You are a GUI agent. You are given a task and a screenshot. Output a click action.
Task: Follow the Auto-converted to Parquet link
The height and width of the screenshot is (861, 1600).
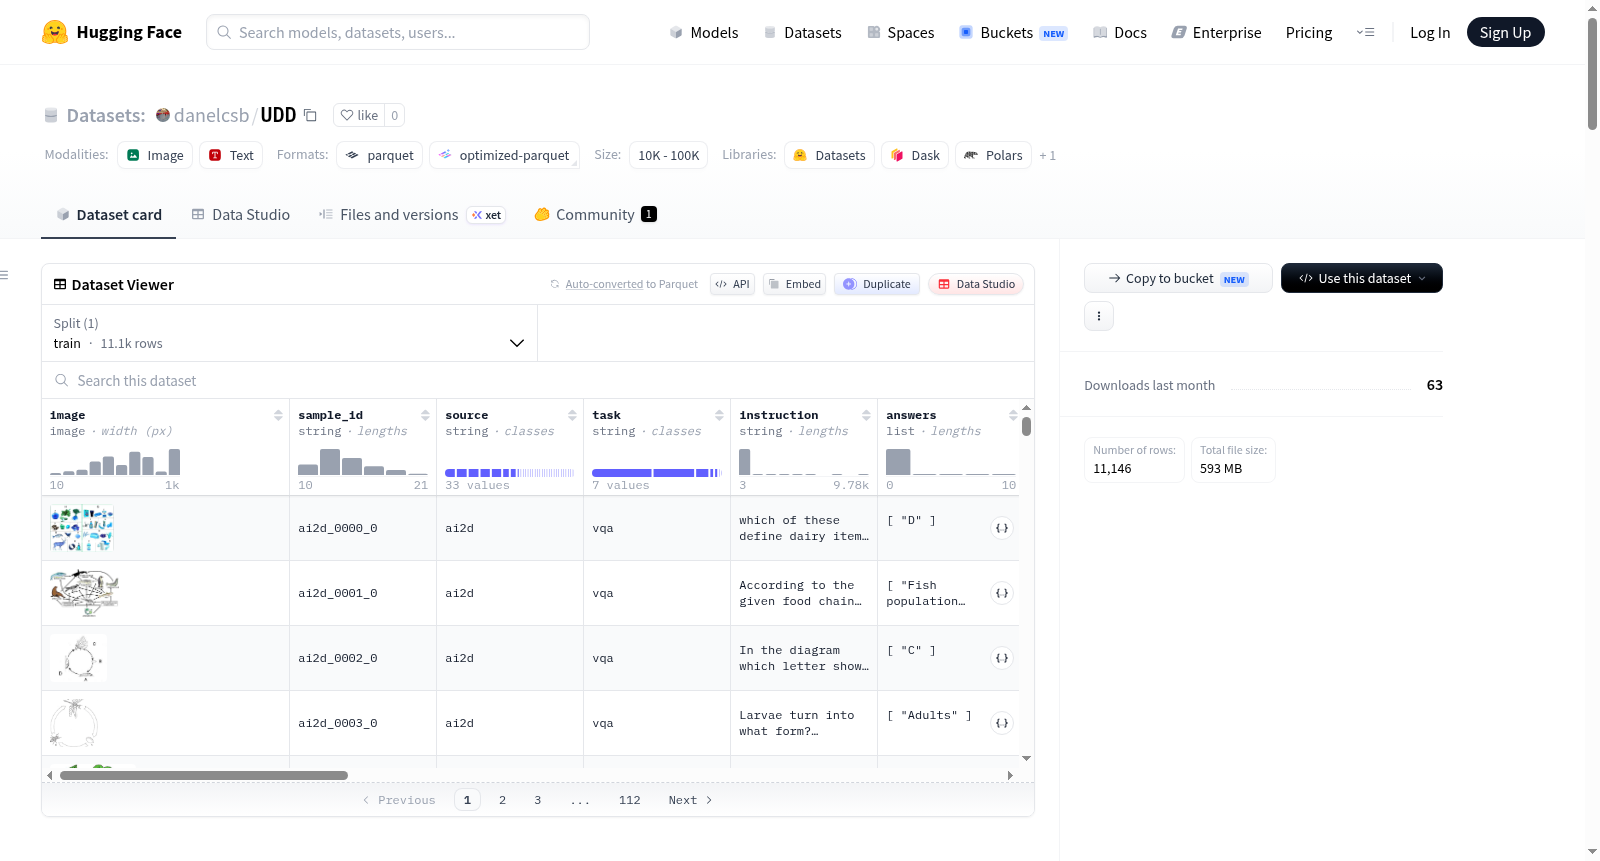pyautogui.click(x=604, y=284)
